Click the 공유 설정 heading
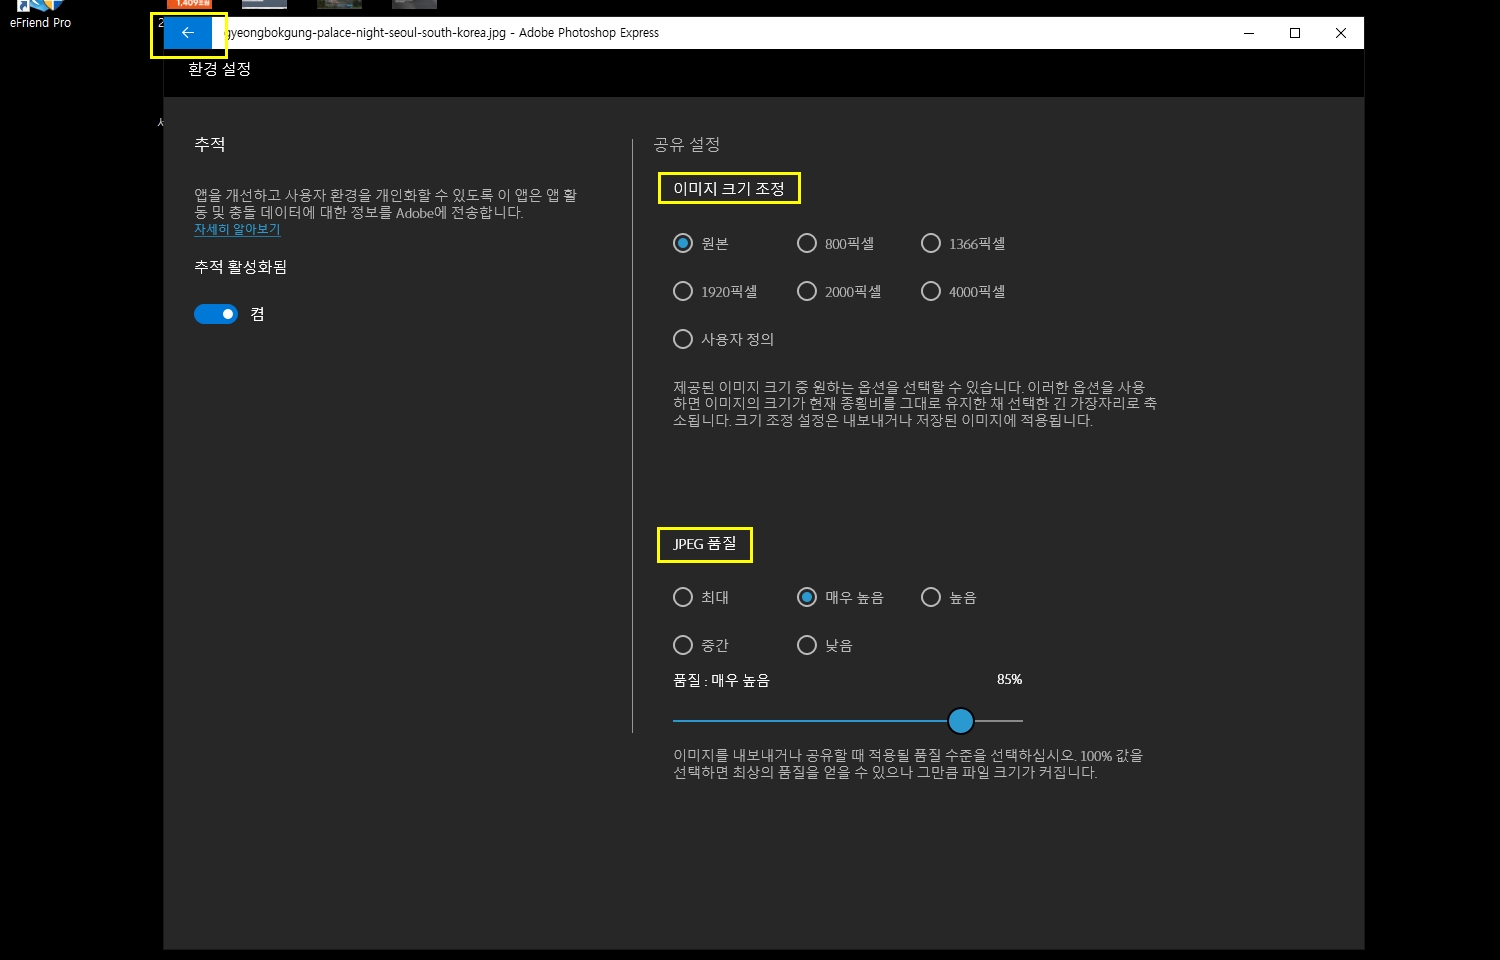Viewport: 1500px width, 960px height. (687, 144)
